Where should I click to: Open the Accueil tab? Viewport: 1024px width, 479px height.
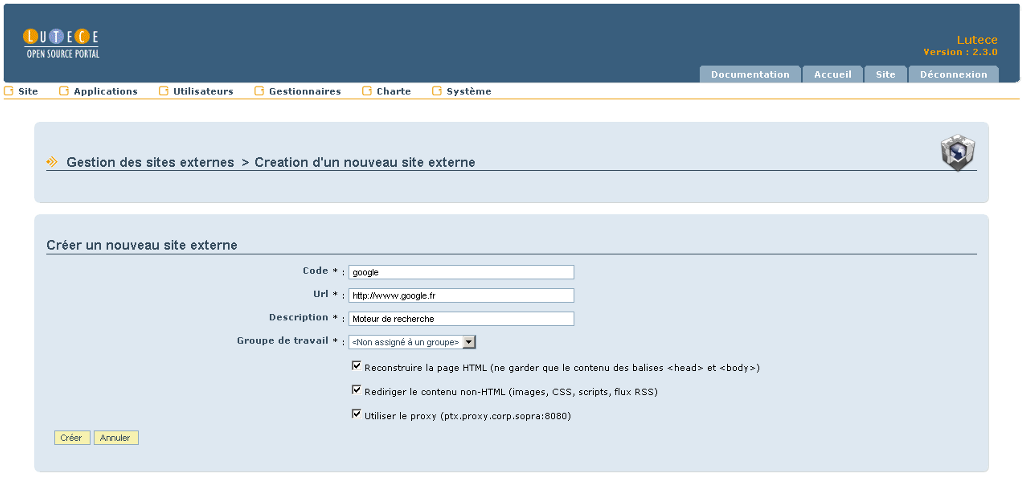point(833,74)
